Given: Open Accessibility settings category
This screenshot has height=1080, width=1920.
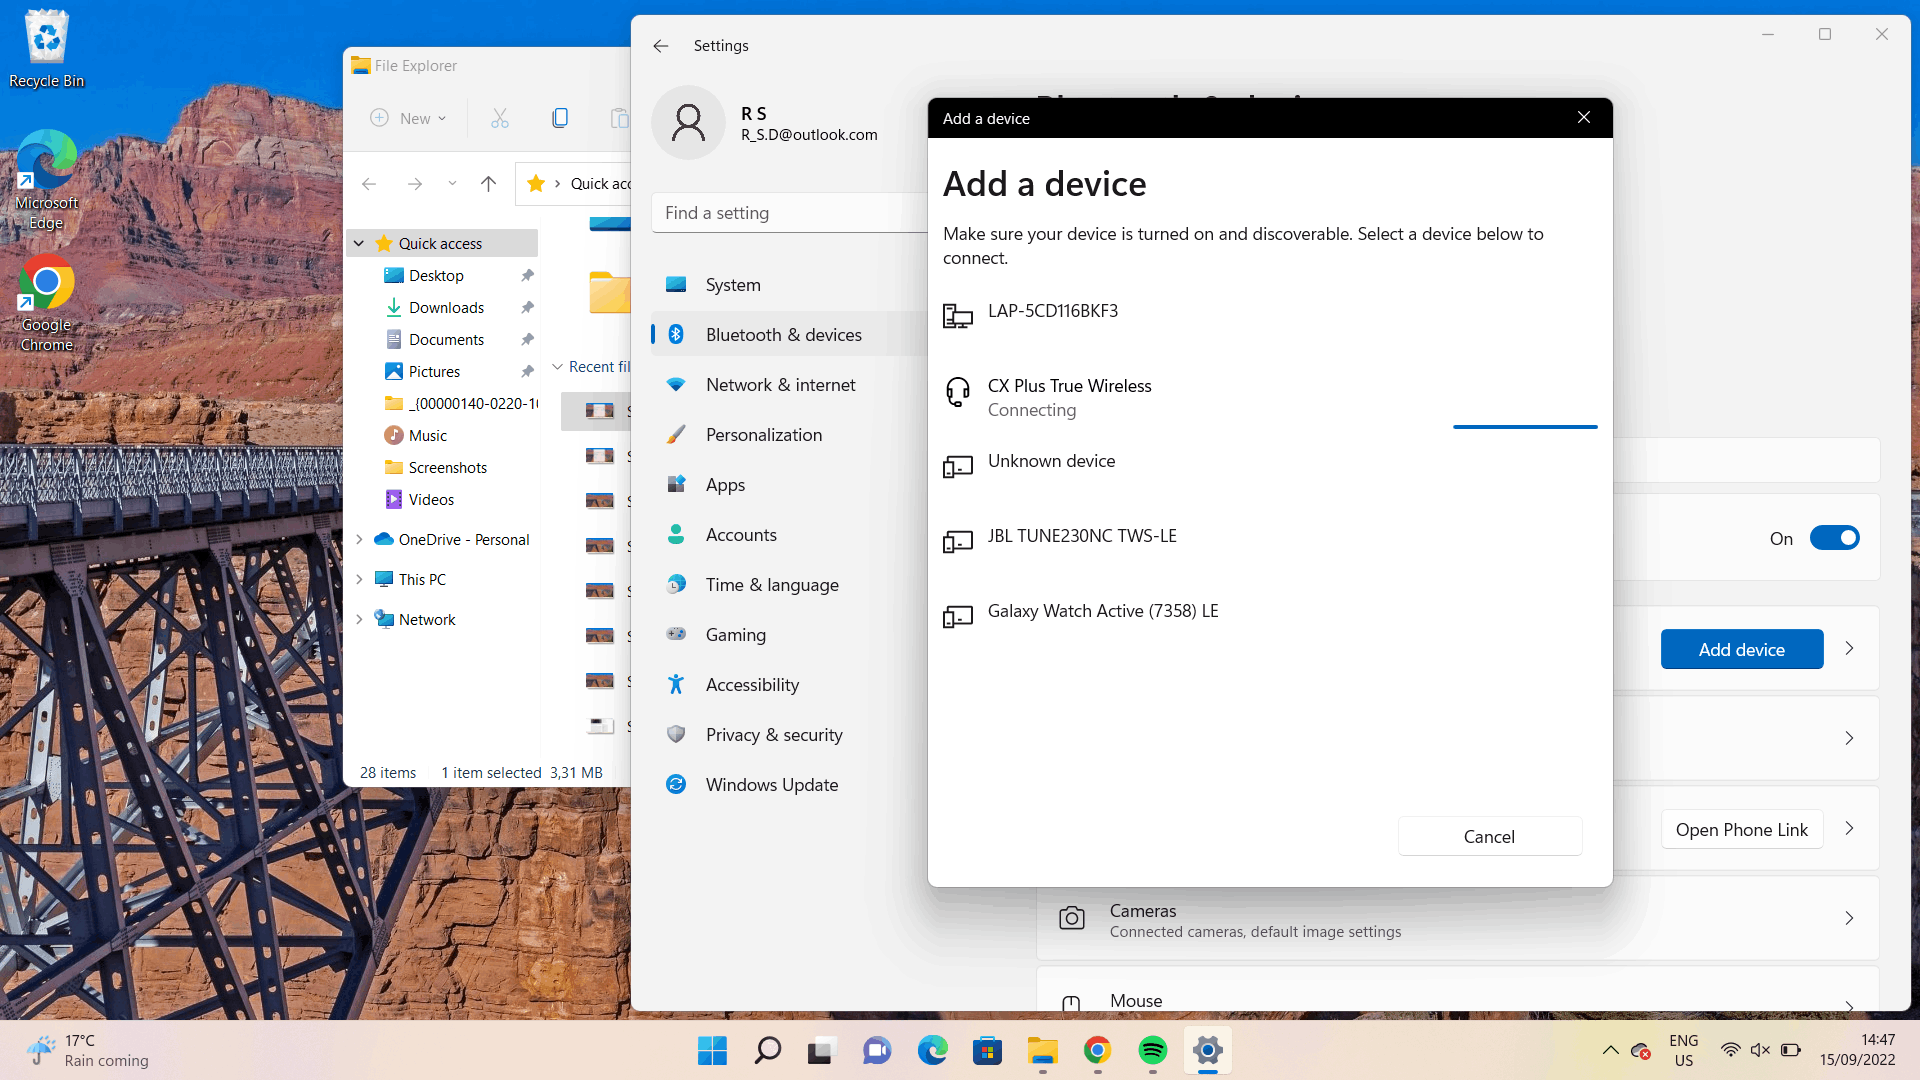Looking at the screenshot, I should pos(790,685).
